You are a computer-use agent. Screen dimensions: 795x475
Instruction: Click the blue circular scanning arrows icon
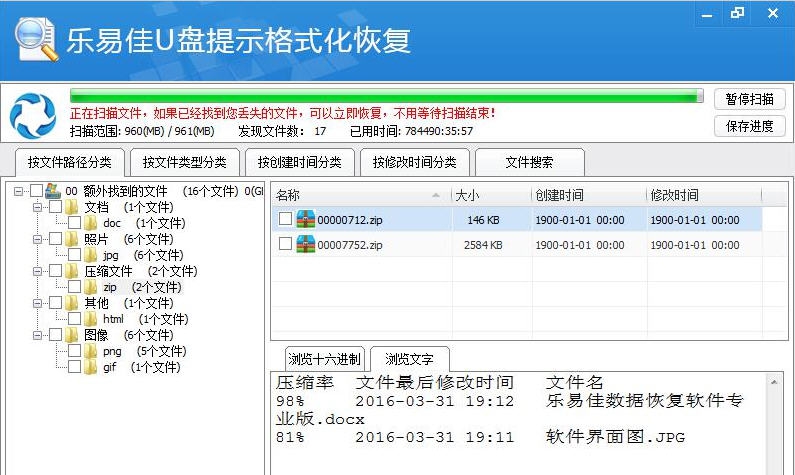click(x=33, y=116)
